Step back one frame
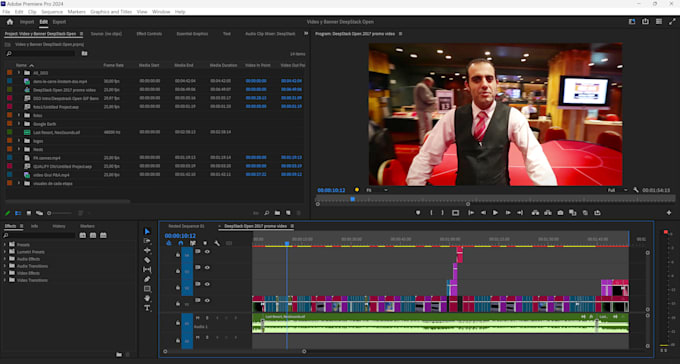This screenshot has width=680, height=364. (x=483, y=213)
